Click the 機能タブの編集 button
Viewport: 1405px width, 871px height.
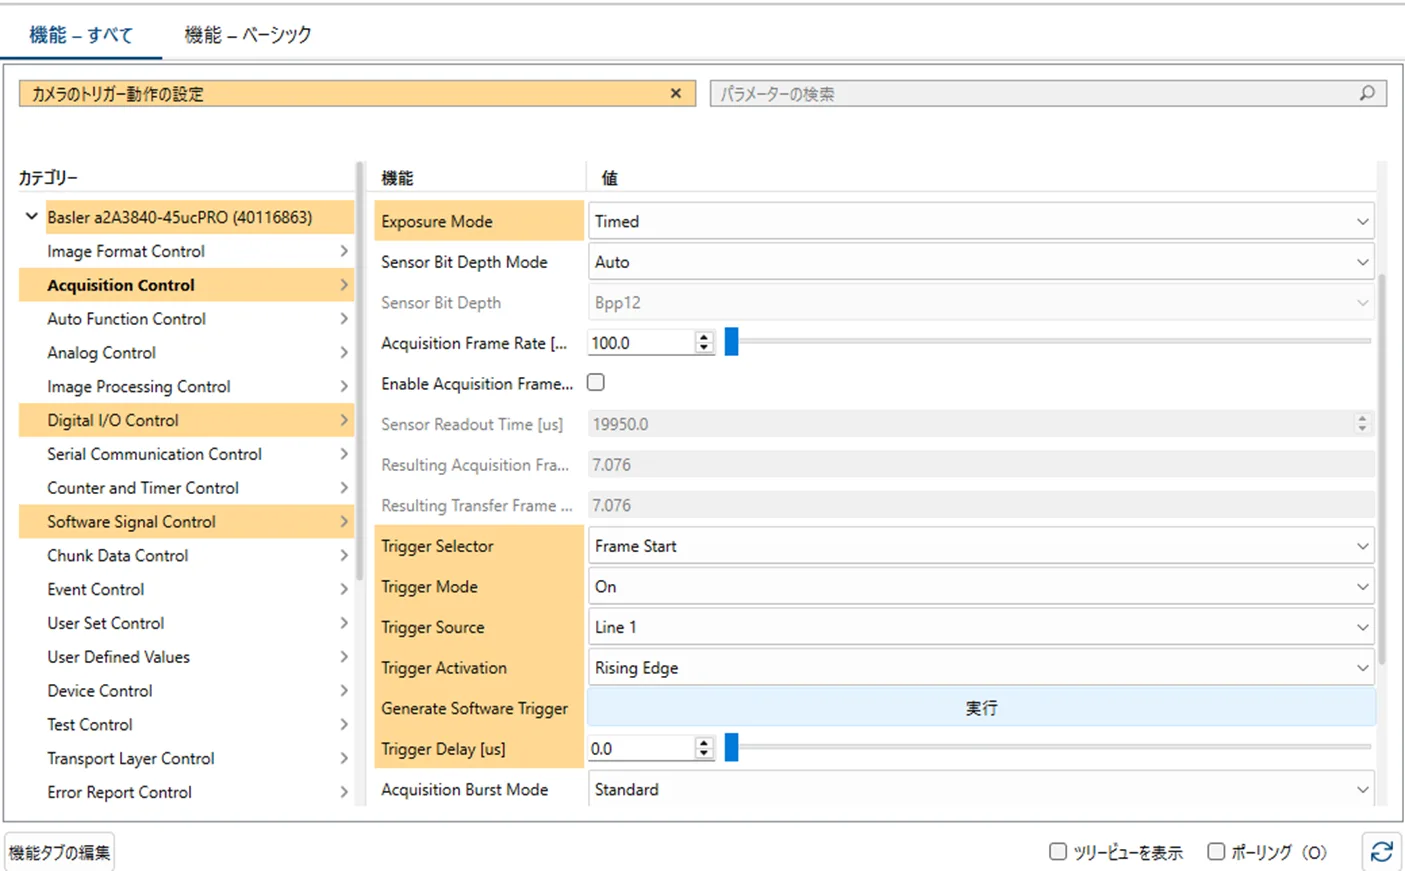pyautogui.click(x=59, y=852)
